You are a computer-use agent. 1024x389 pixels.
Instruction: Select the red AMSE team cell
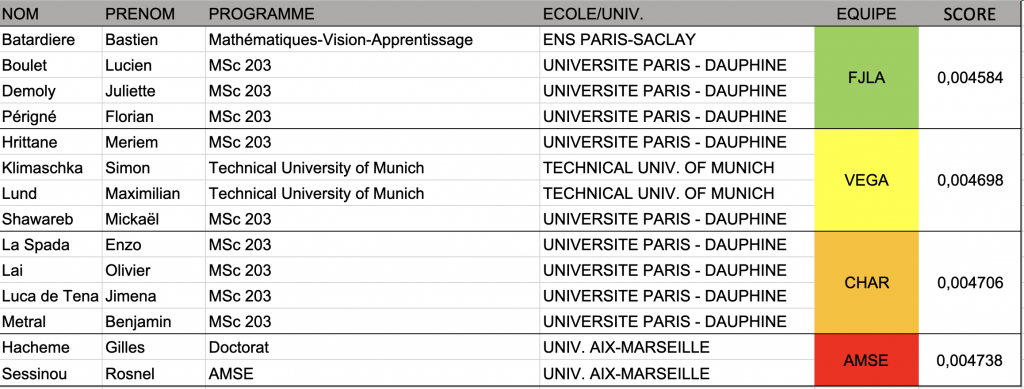[867, 360]
